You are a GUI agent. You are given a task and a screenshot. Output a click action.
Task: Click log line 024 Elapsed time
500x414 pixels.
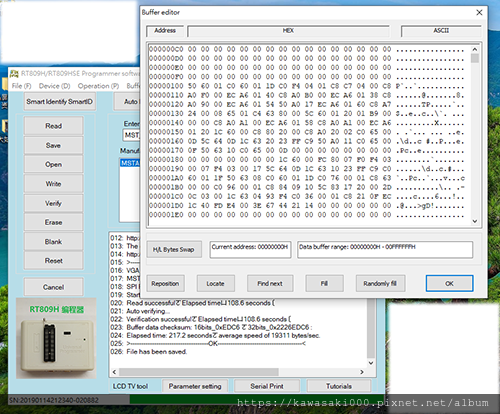215,335
